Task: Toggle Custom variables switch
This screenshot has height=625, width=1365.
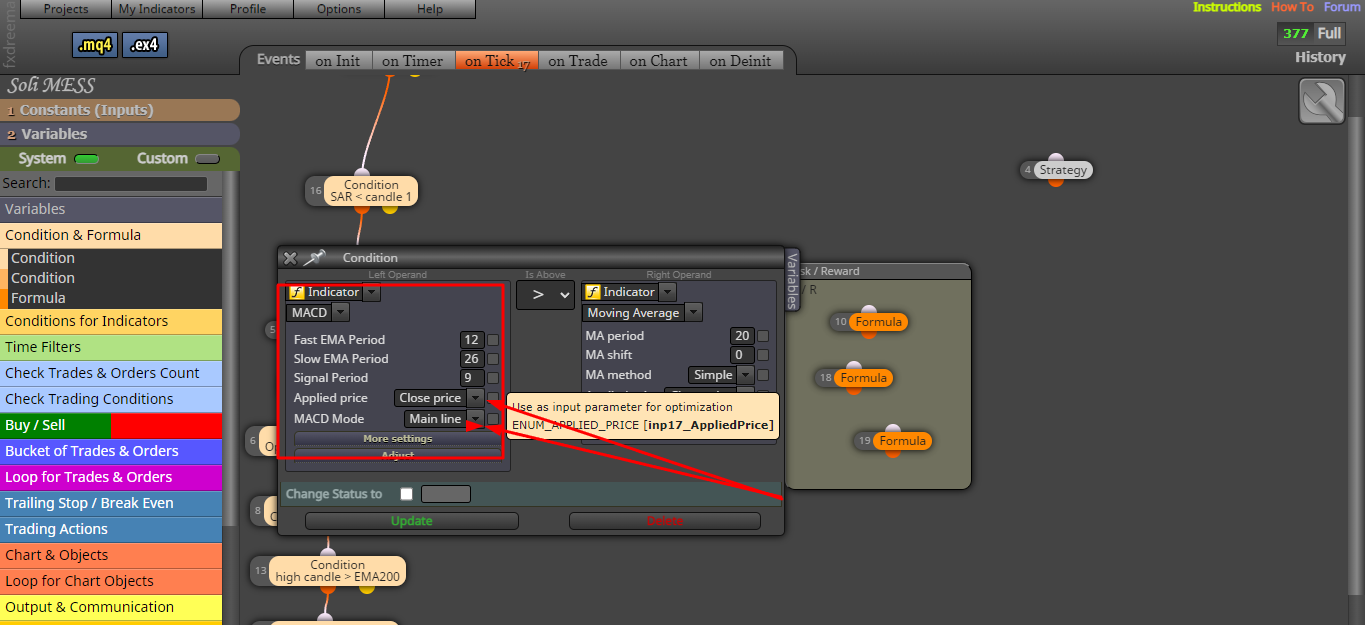Action: (207, 159)
